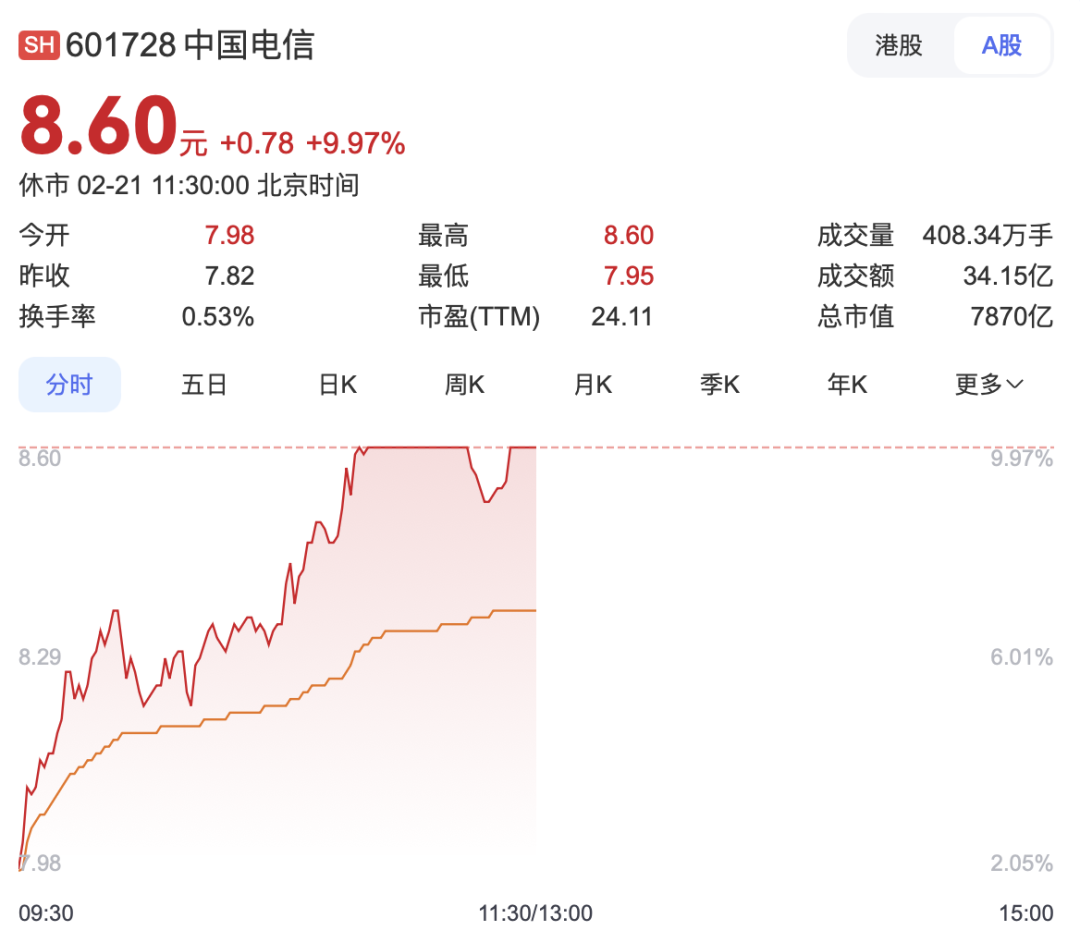Click the 昨收 value 7.82

229,276
